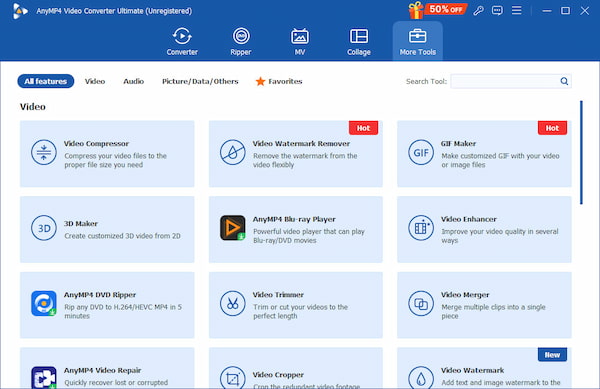
Task: Select the More Tools tab
Action: (x=417, y=41)
